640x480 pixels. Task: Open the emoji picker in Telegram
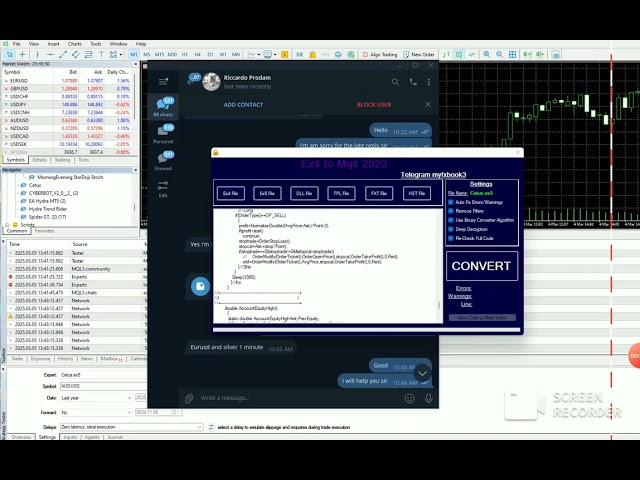click(x=409, y=398)
